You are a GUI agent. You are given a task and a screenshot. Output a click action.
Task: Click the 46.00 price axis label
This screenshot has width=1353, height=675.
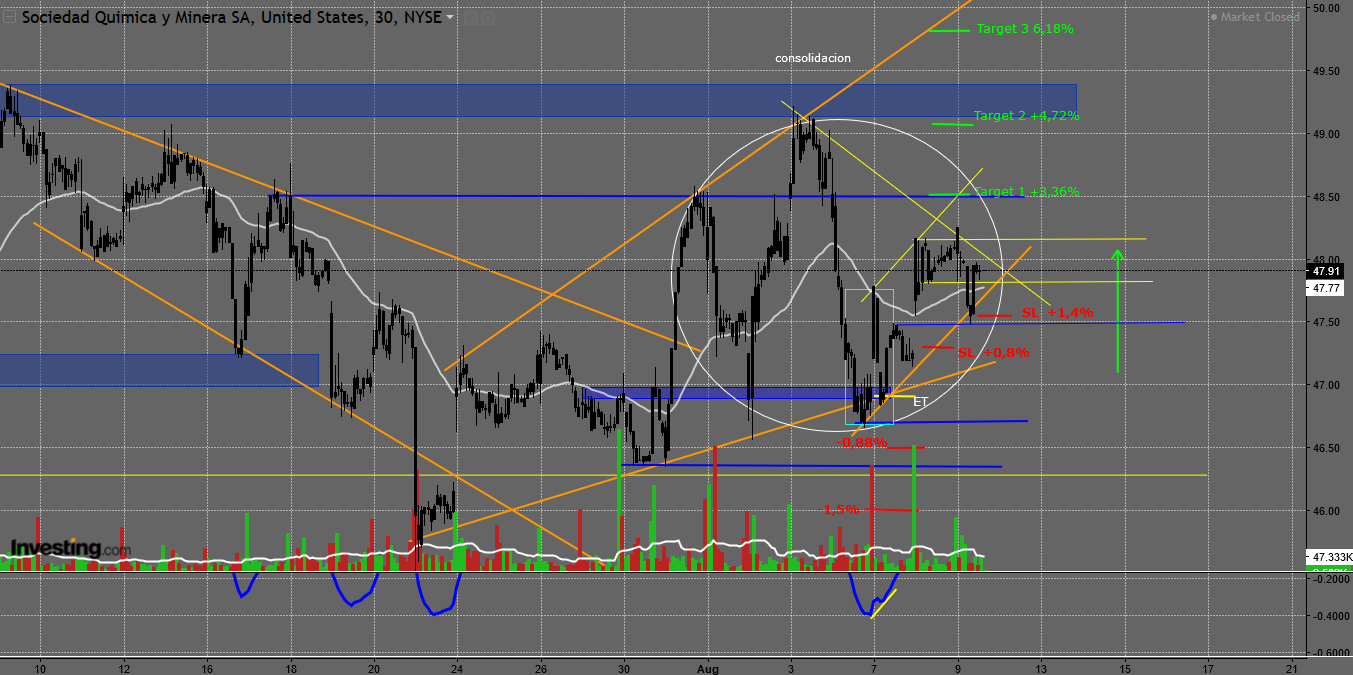click(x=1327, y=511)
